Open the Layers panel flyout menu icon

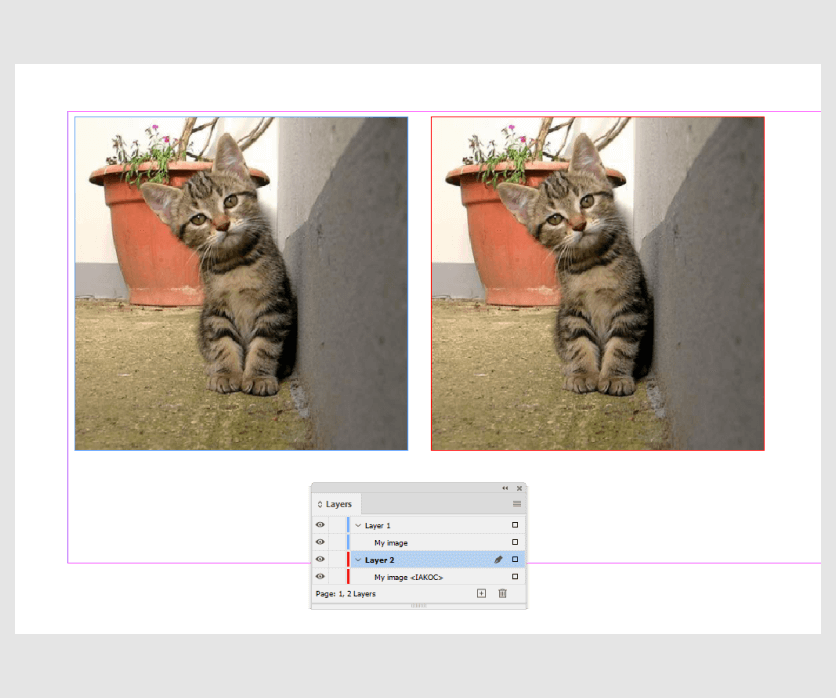pos(516,503)
